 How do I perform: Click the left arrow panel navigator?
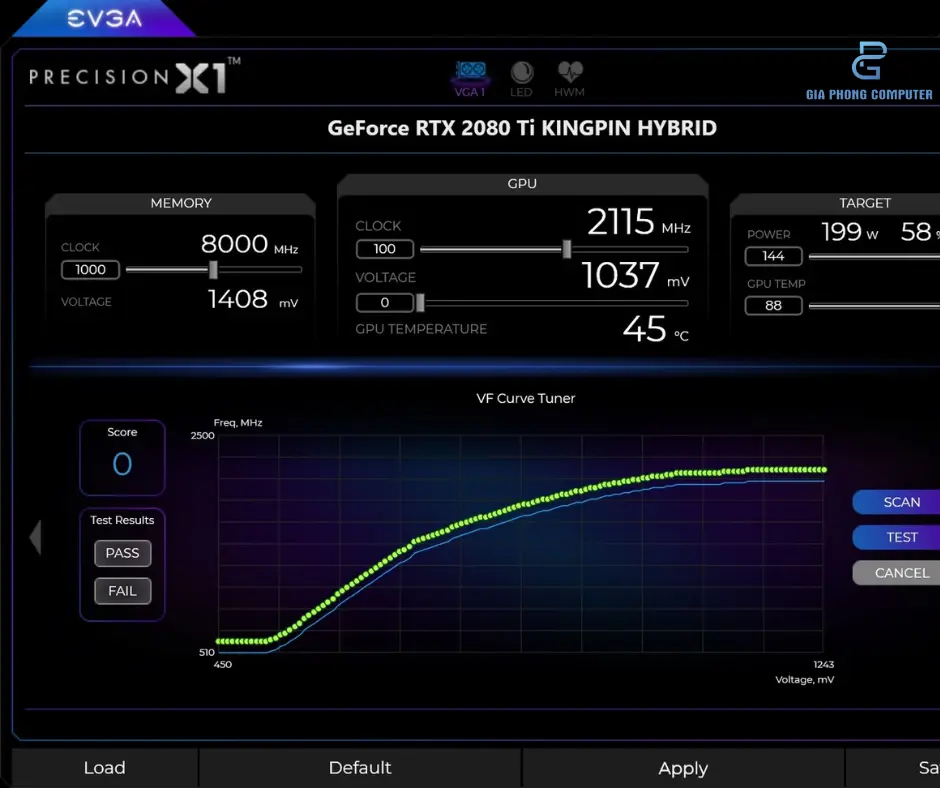[36, 537]
